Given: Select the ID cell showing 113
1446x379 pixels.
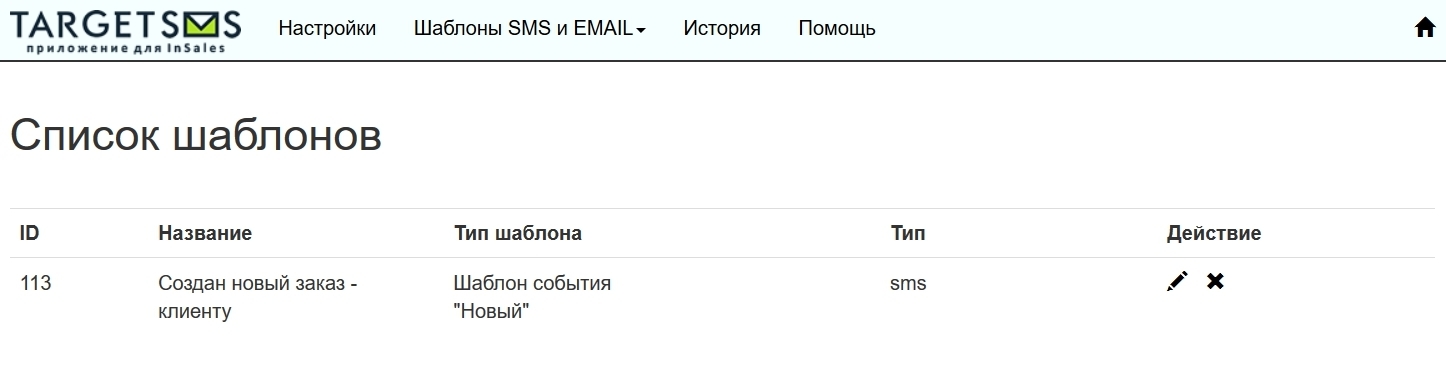Looking at the screenshot, I should pyautogui.click(x=35, y=283).
